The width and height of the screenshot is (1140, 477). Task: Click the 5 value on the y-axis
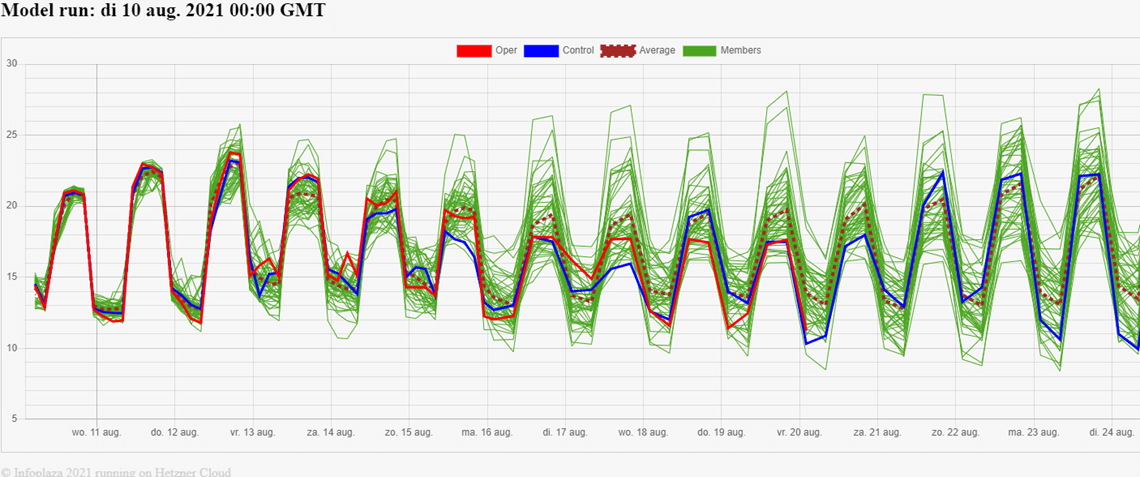point(15,419)
